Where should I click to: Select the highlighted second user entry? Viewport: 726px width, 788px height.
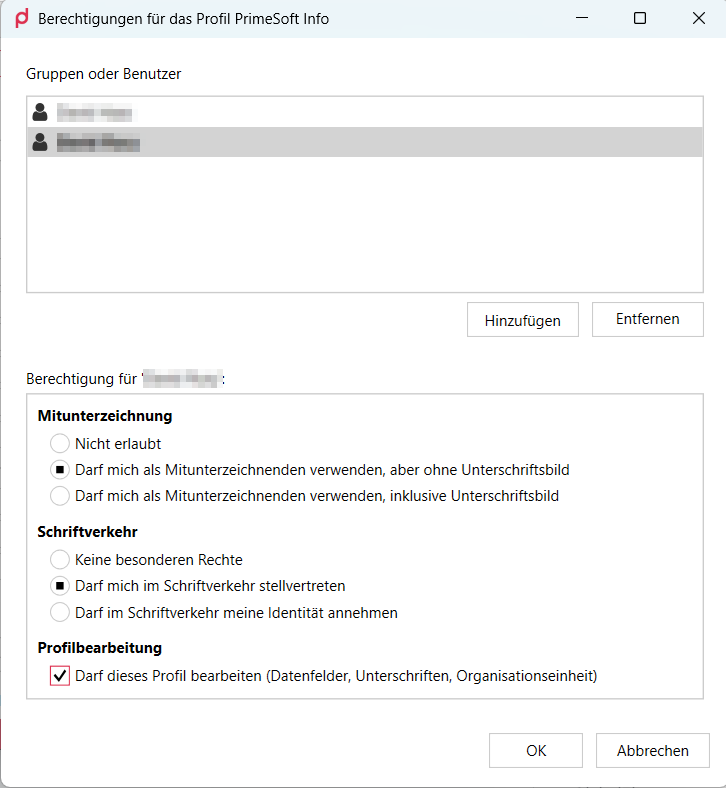coord(365,142)
